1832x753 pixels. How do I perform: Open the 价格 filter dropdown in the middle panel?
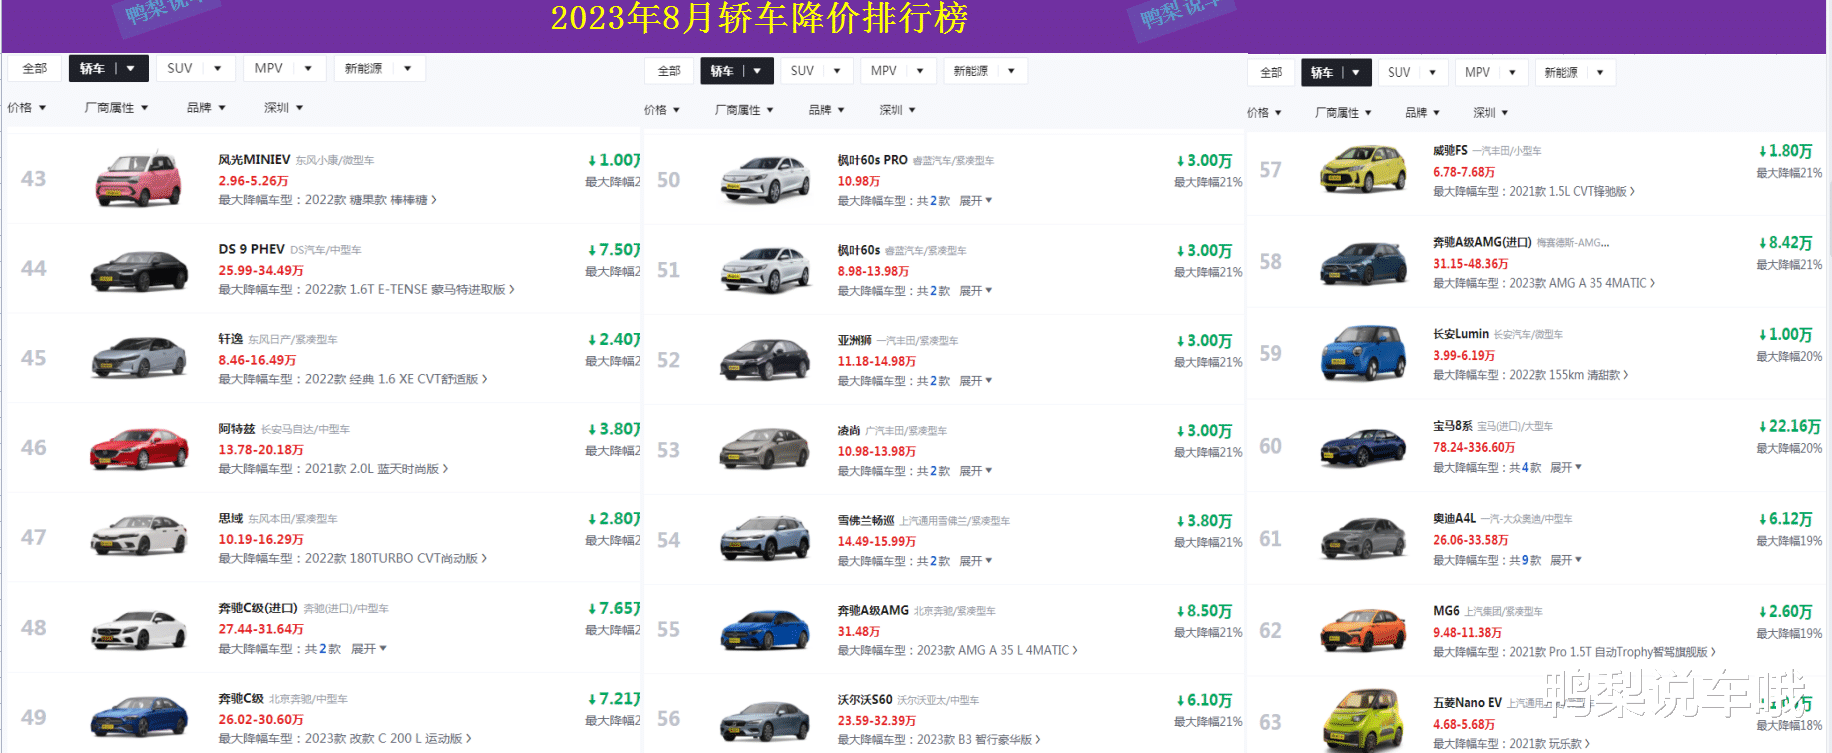point(661,110)
